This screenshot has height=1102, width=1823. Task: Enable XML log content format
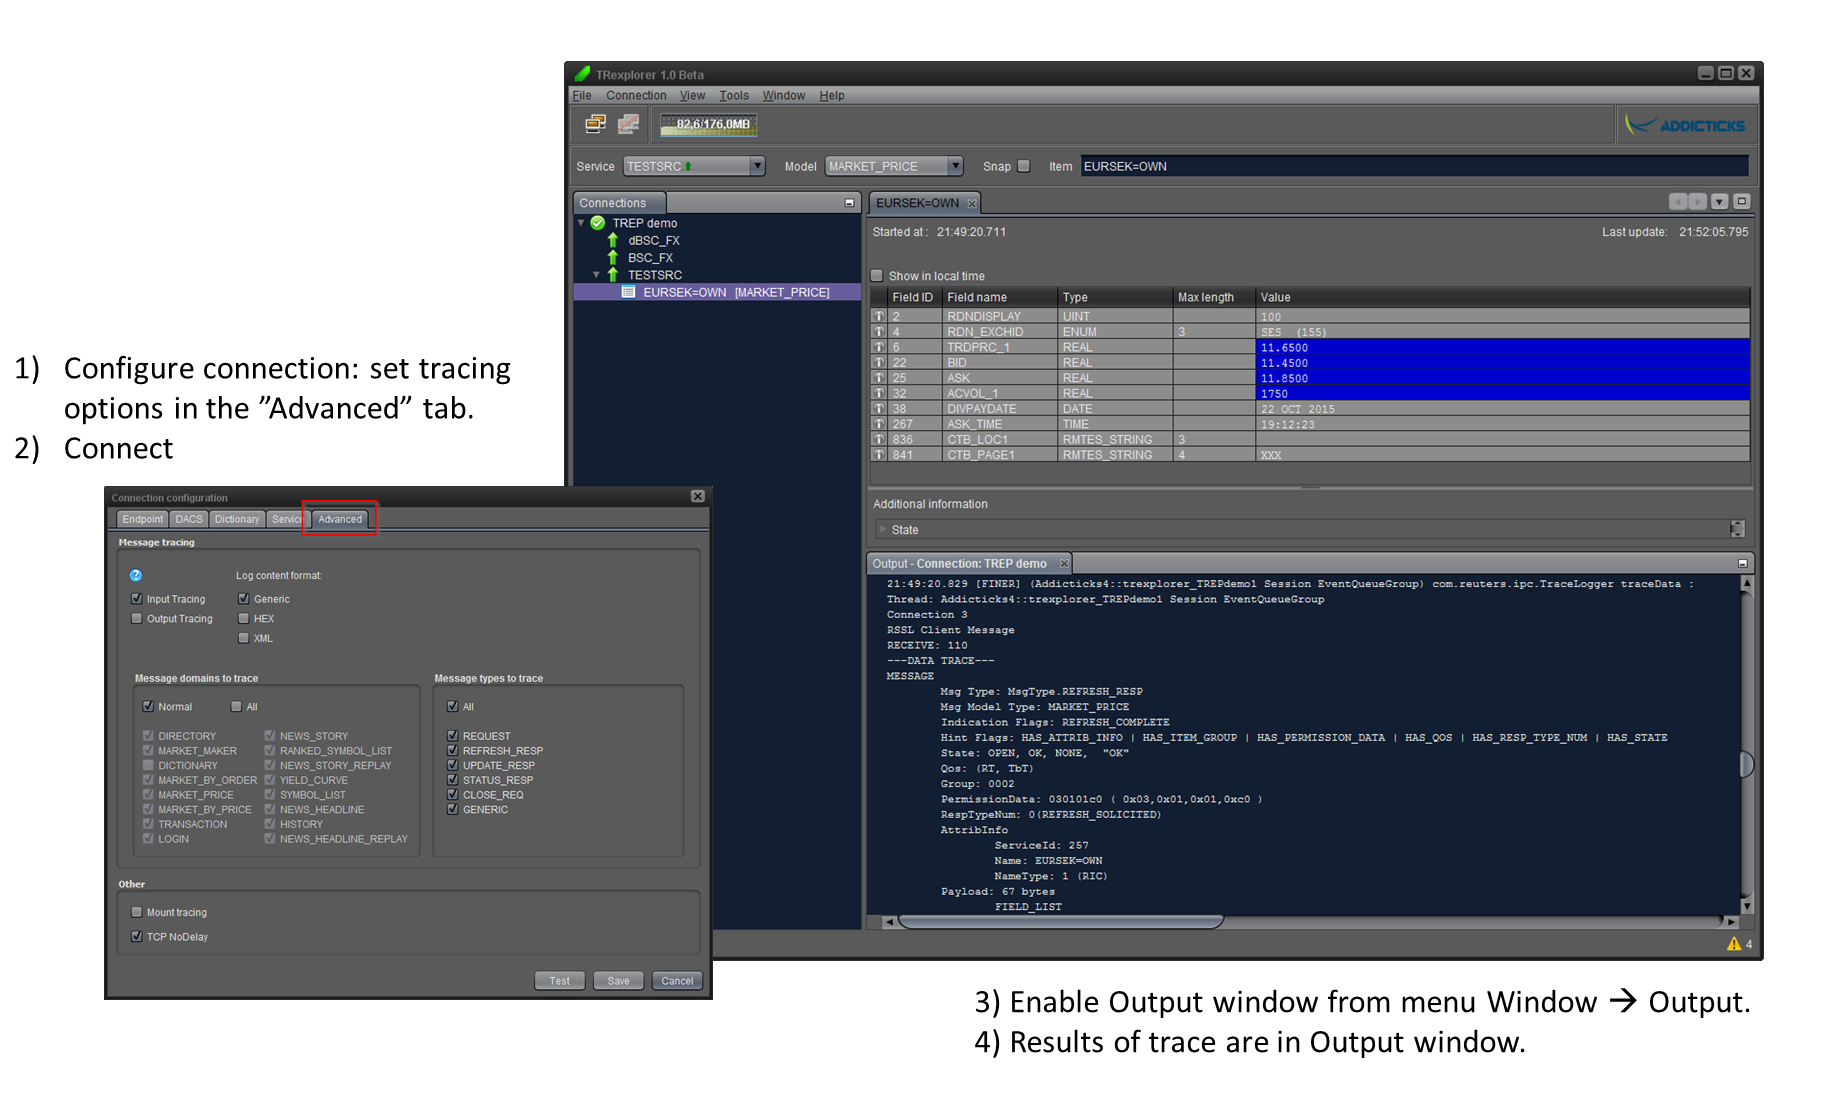[243, 638]
